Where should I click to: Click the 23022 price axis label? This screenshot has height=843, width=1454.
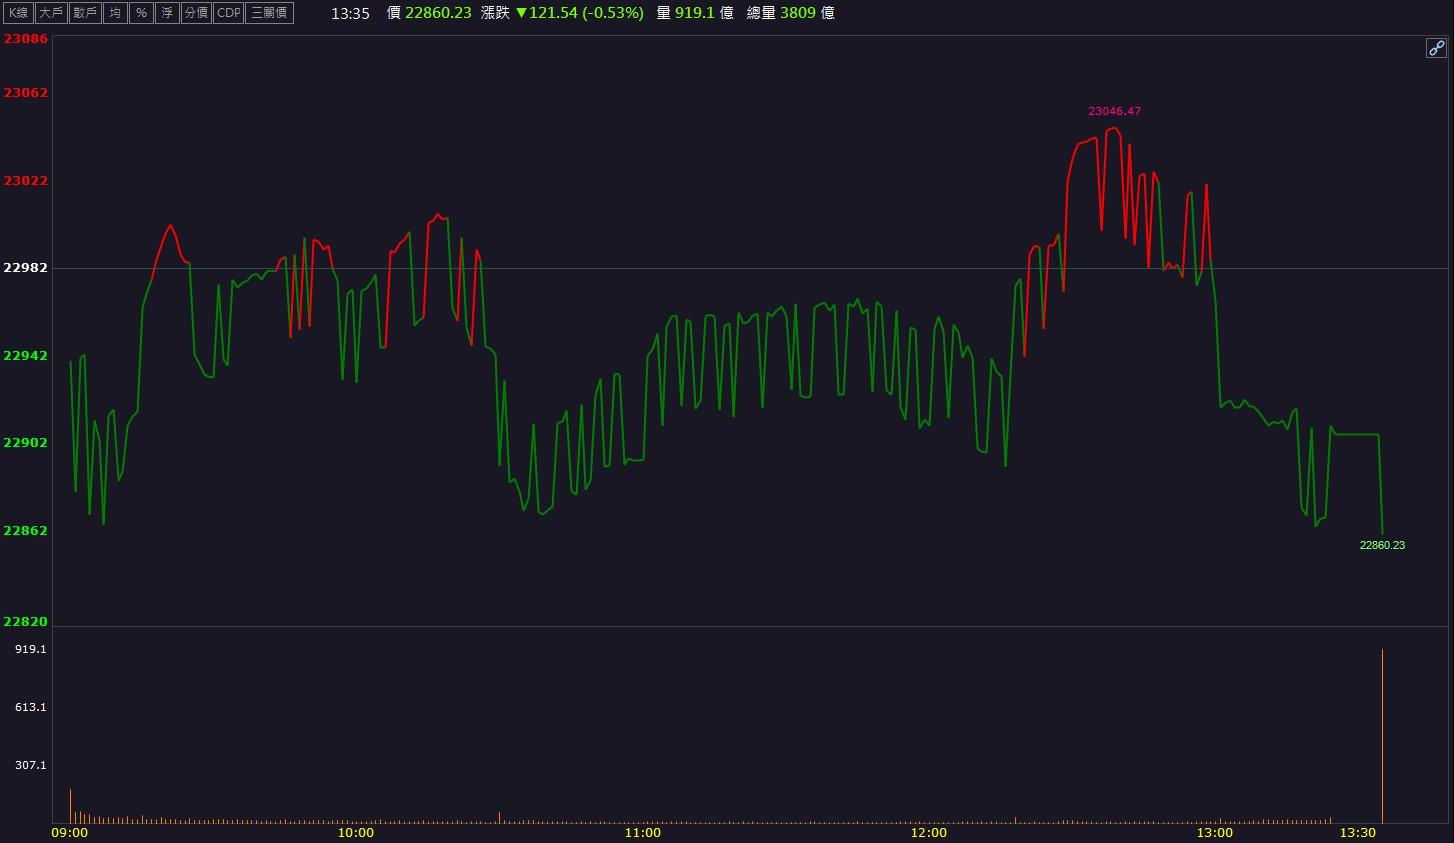26,180
